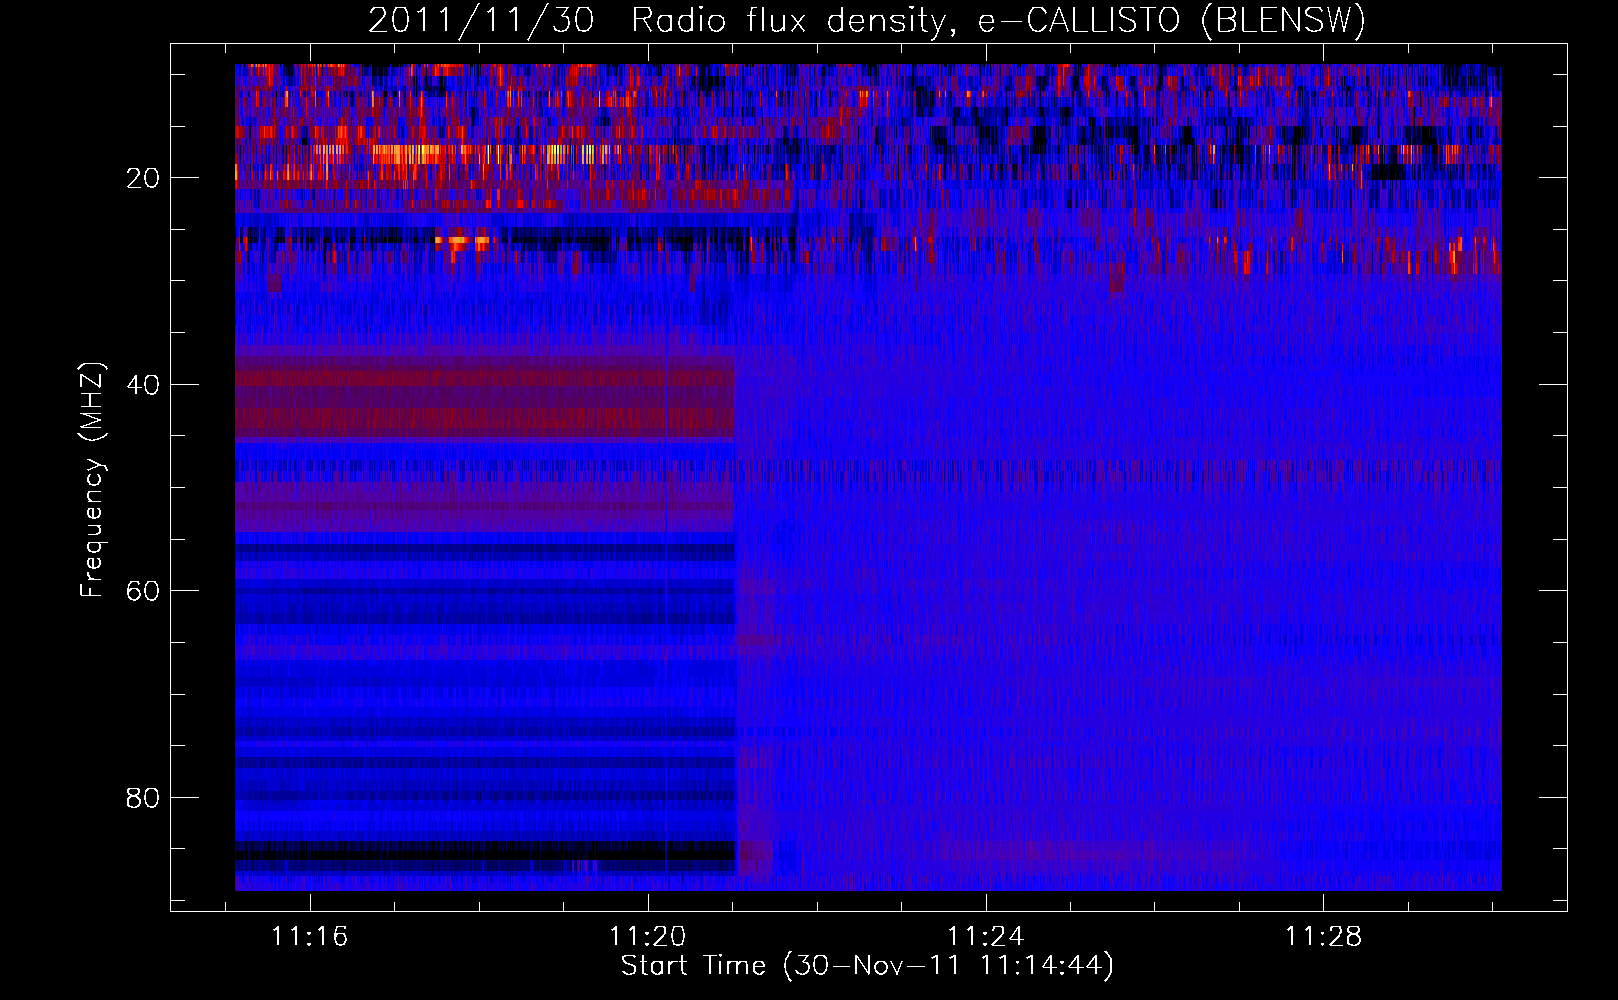This screenshot has height=1000, width=1618.
Task: Click the "Start Time (30-Nov-11 11:14:44)" label
Action: [867, 966]
